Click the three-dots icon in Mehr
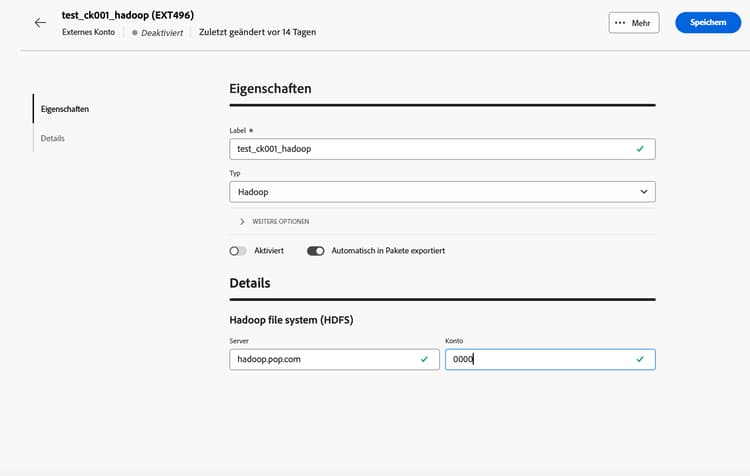 pyautogui.click(x=620, y=23)
